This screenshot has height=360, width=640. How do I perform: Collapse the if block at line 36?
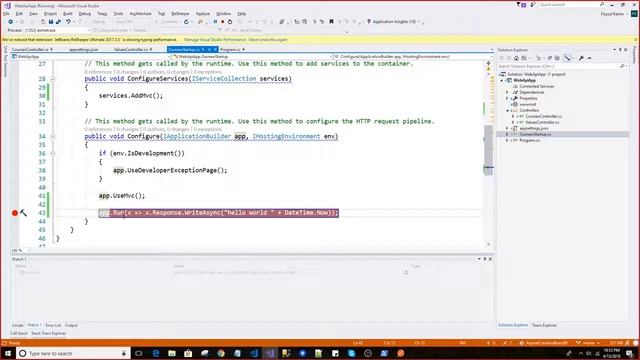53,153
